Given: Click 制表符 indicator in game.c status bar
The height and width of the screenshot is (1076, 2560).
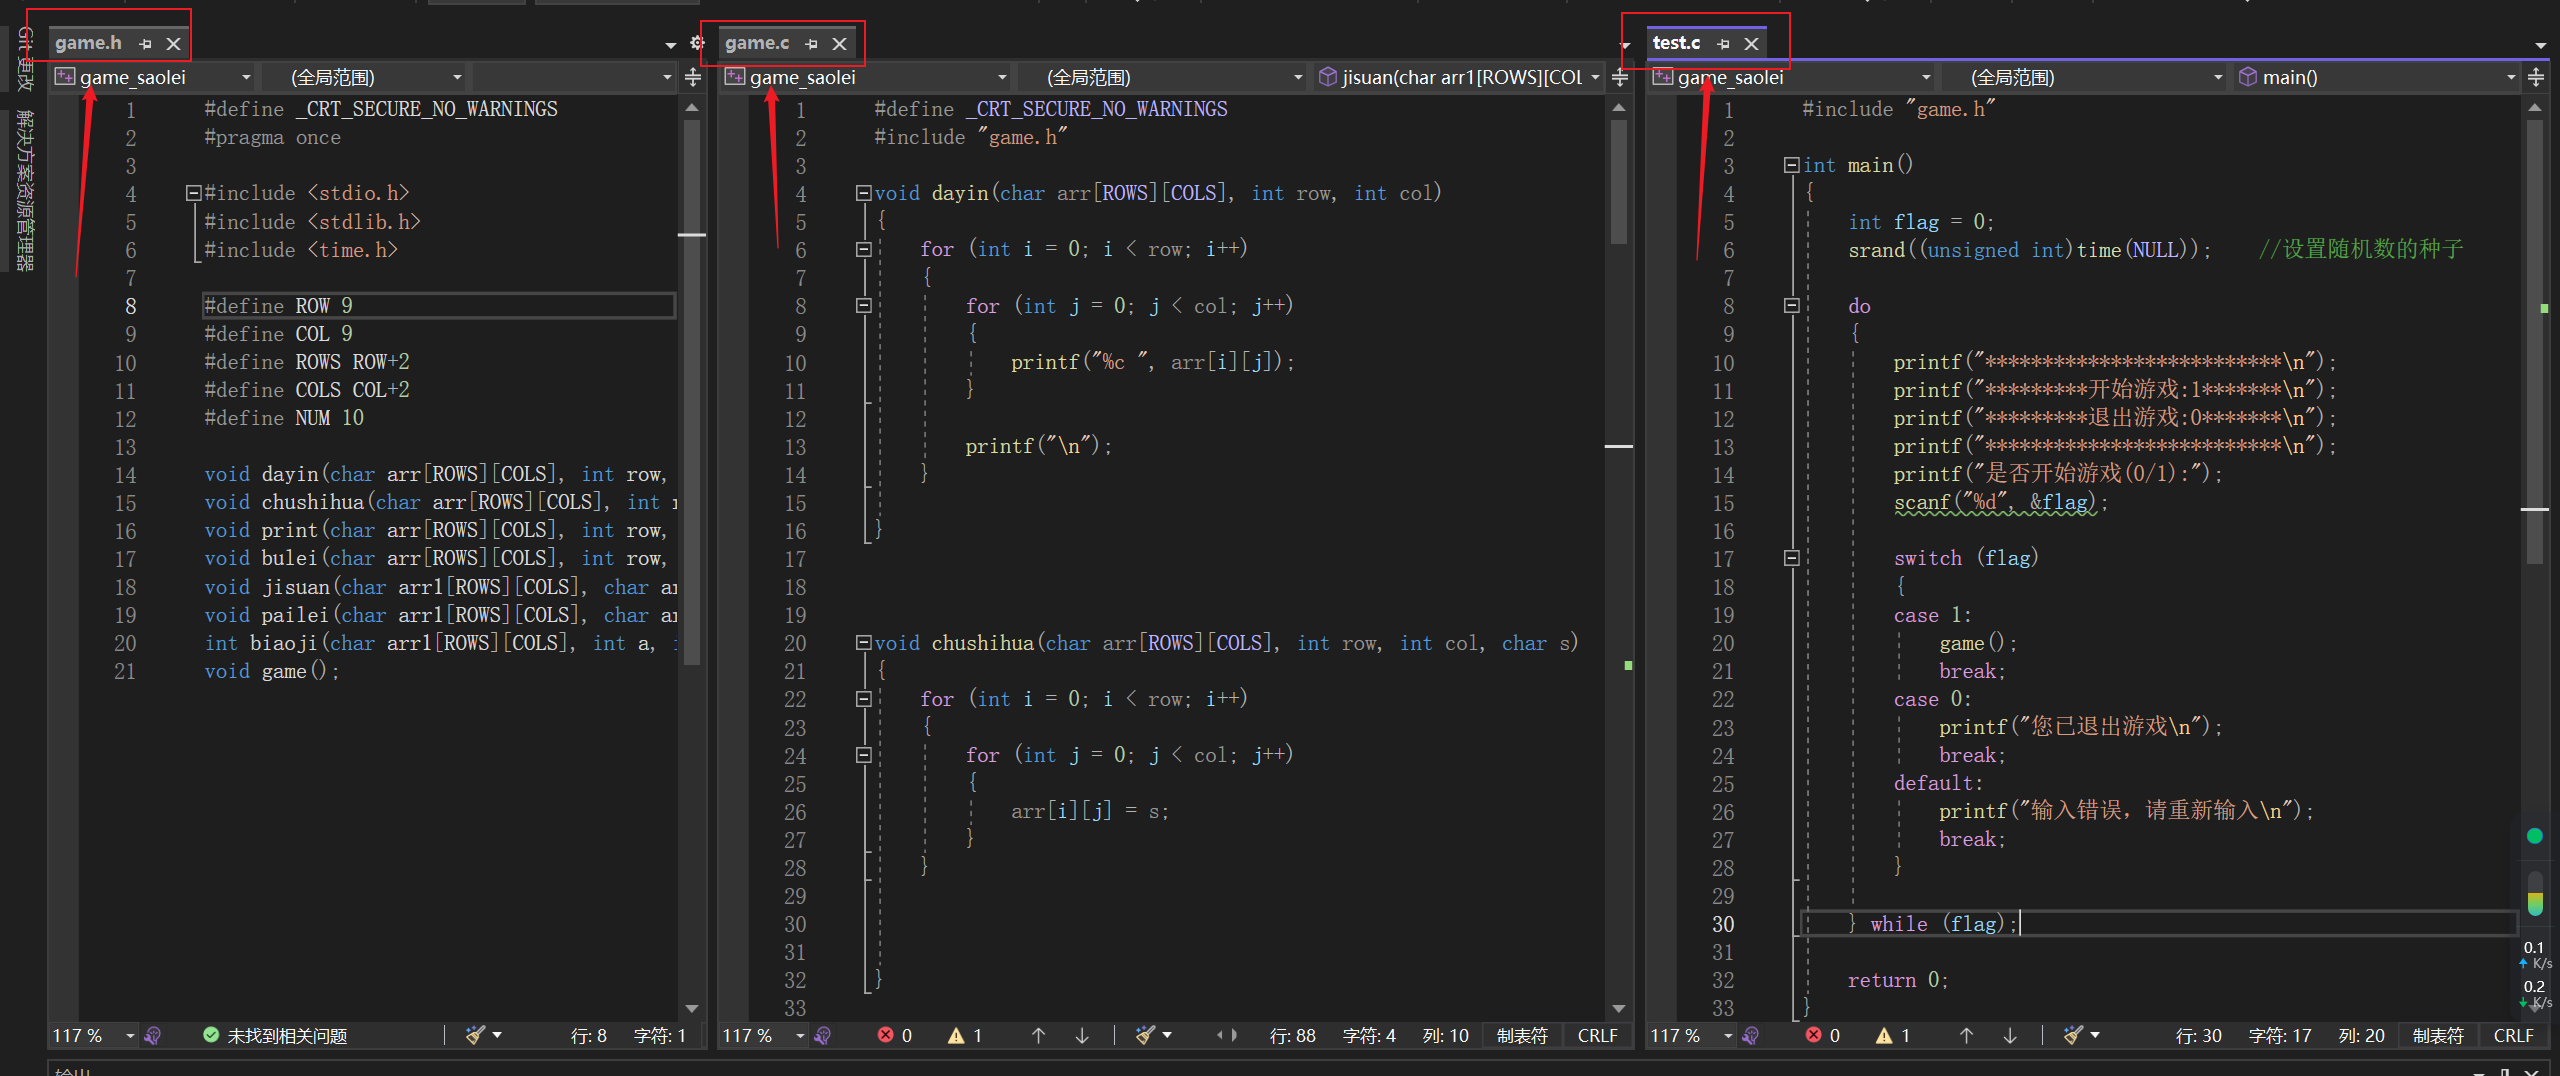Looking at the screenshot, I should pyautogui.click(x=1522, y=1036).
